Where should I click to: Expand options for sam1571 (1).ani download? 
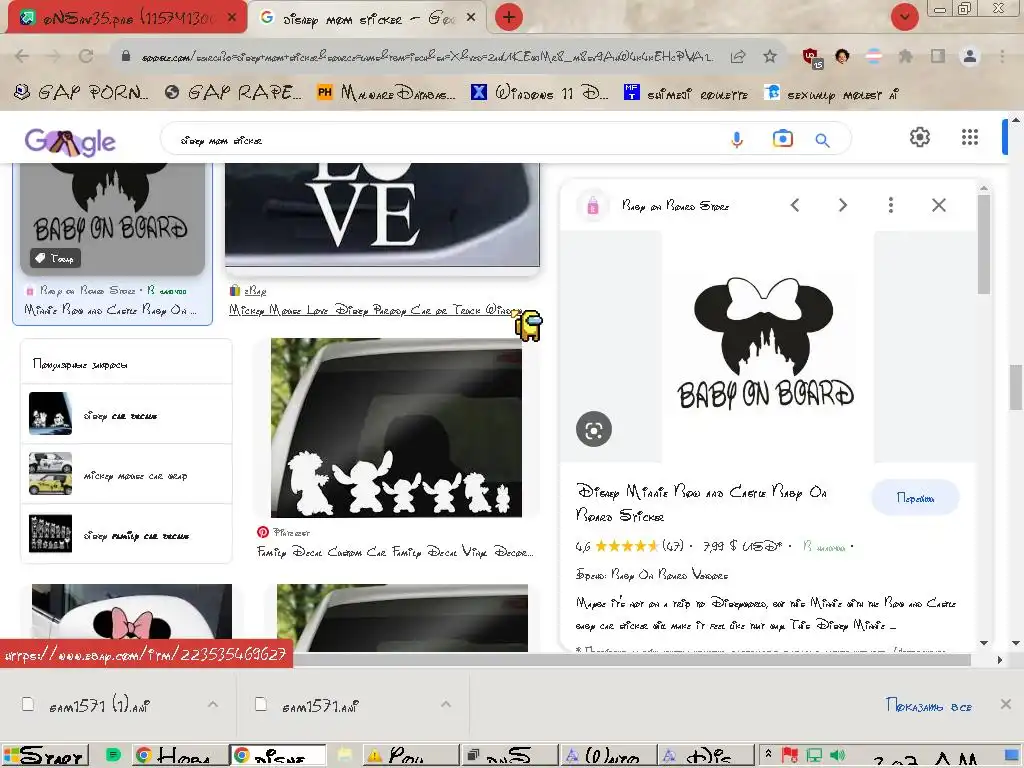[x=213, y=704]
